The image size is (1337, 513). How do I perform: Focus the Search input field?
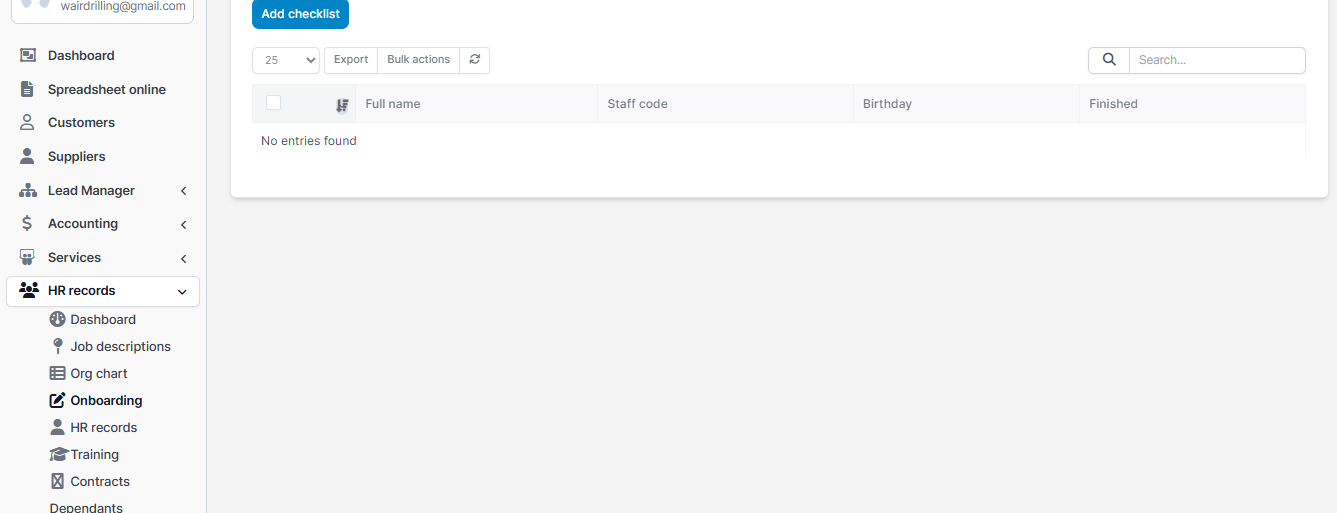1216,60
